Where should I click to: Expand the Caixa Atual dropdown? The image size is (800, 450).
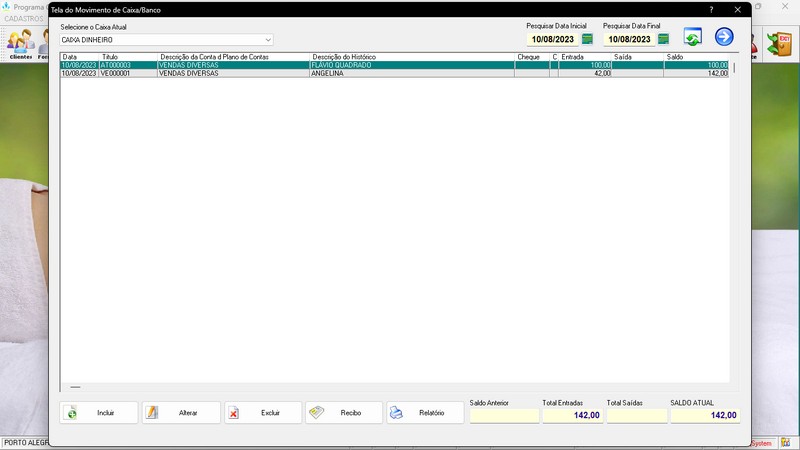pos(268,40)
